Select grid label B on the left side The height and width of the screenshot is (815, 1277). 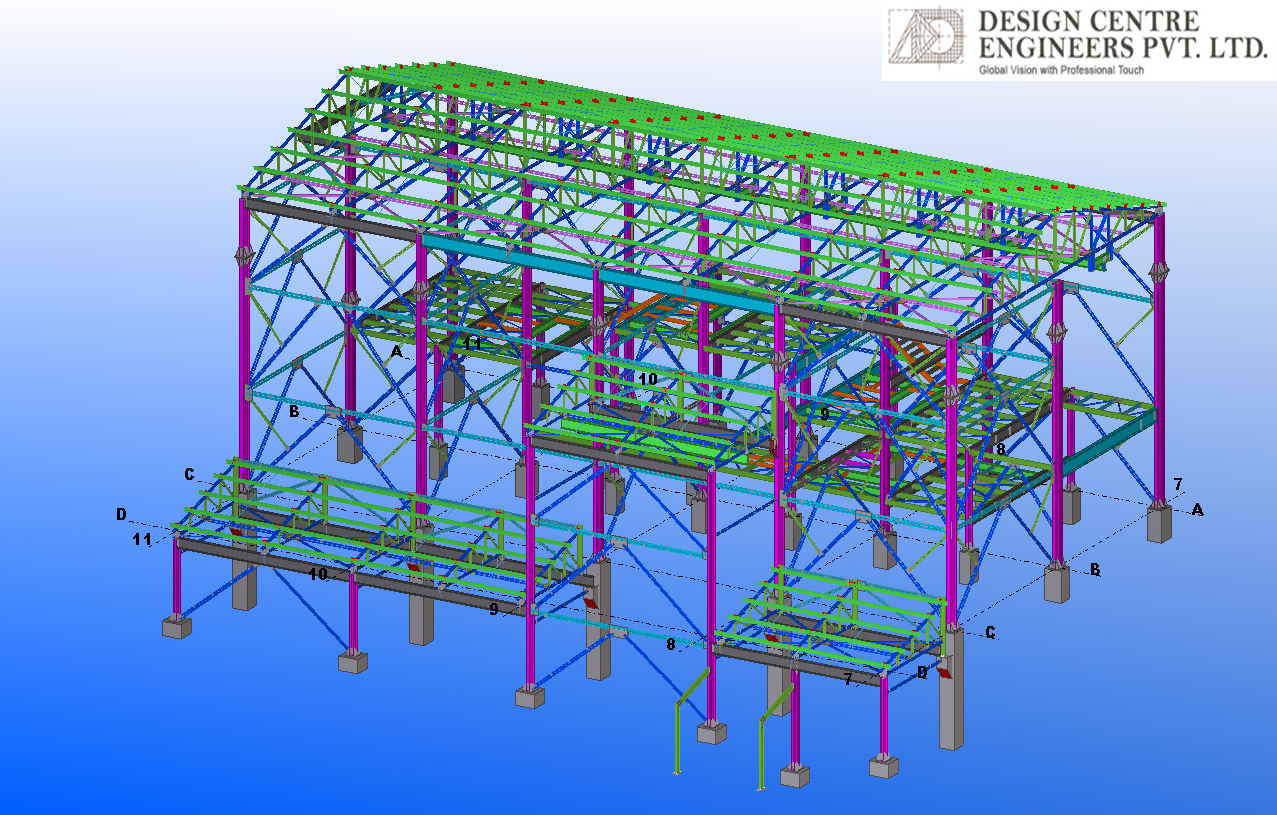[x=294, y=410]
